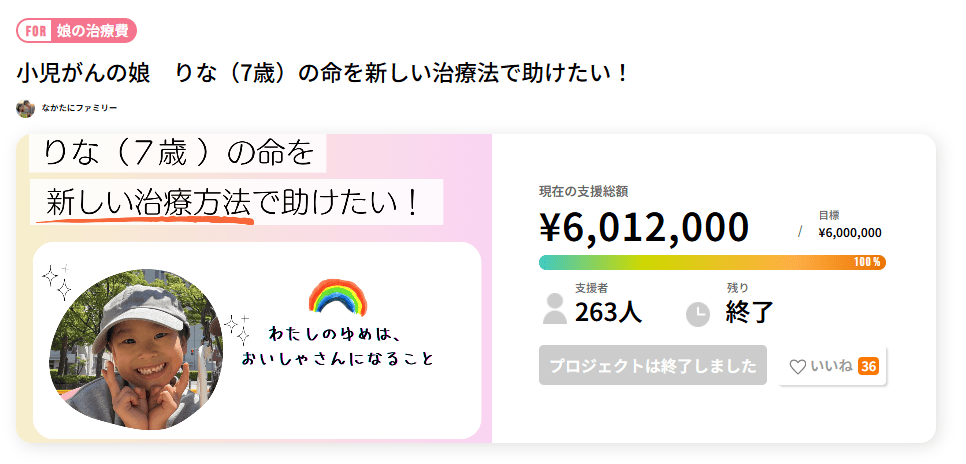Click the project title about りな（7歳）
The width and height of the screenshot is (966, 464).
[323, 73]
